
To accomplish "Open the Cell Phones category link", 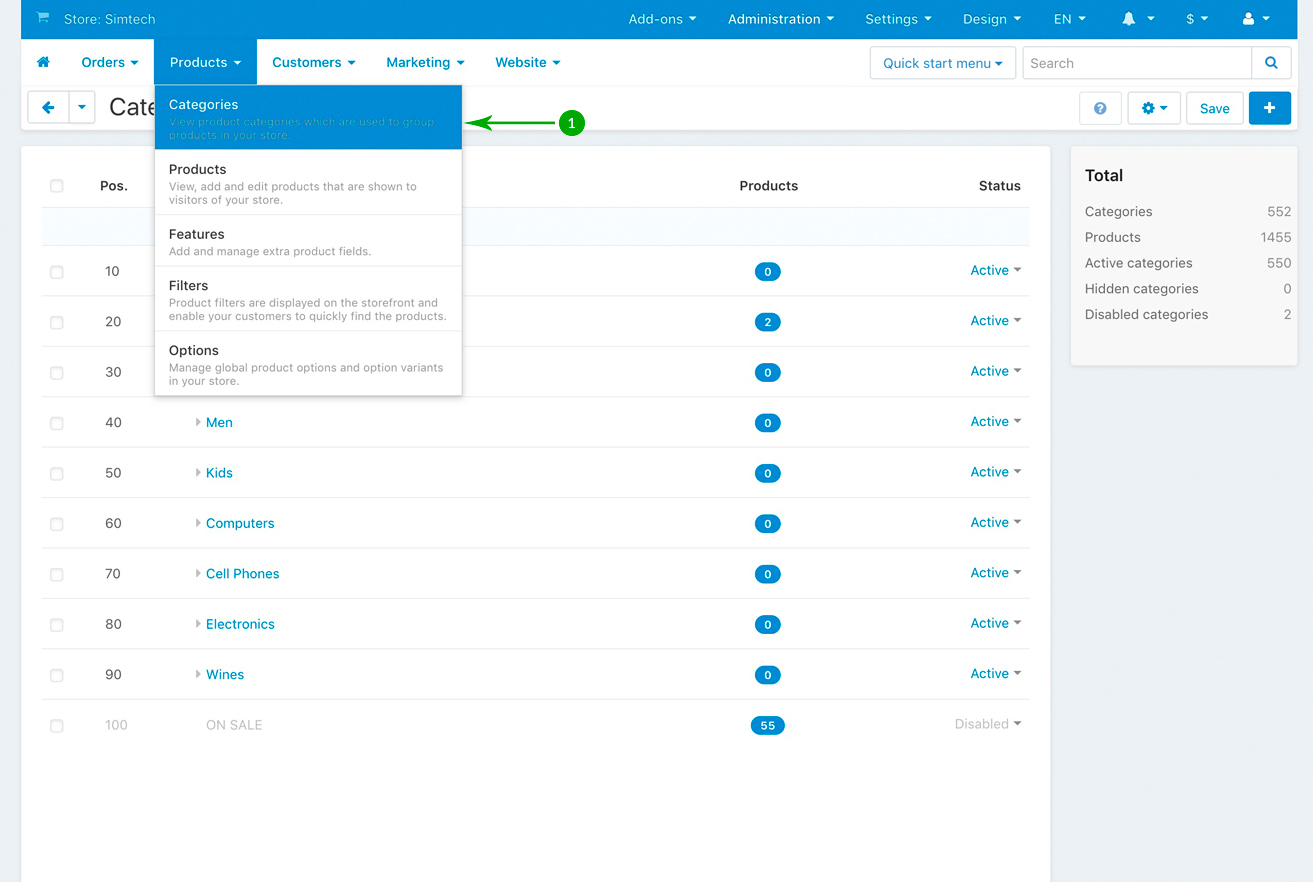I will [242, 574].
